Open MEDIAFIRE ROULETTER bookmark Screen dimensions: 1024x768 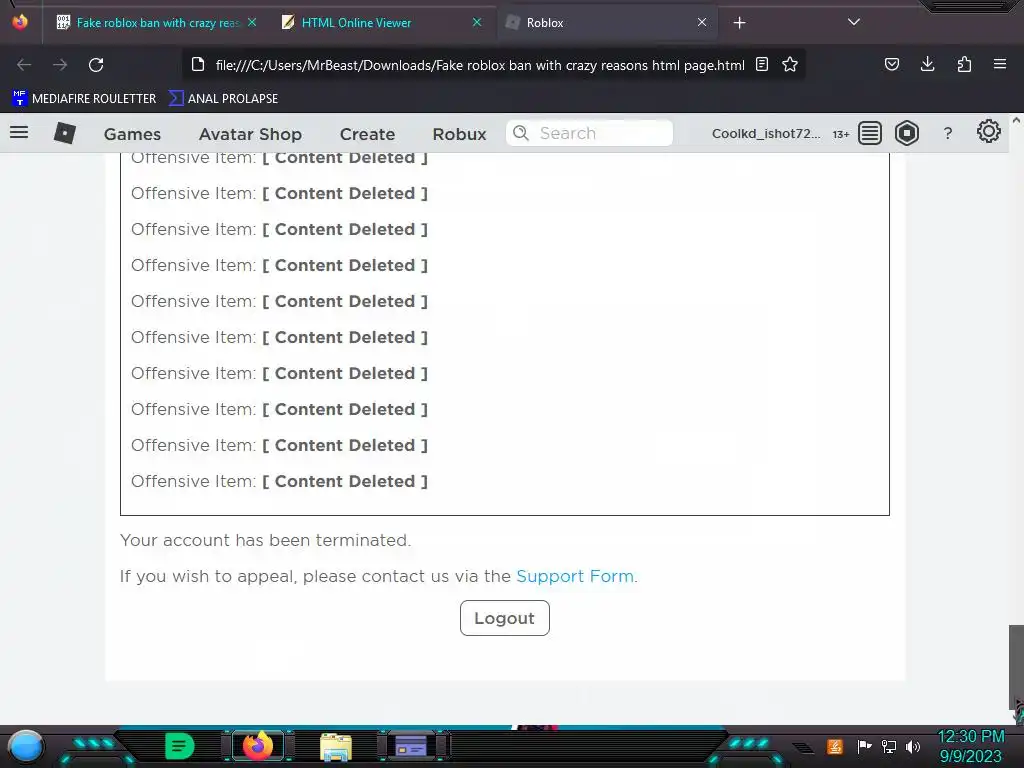(x=84, y=99)
